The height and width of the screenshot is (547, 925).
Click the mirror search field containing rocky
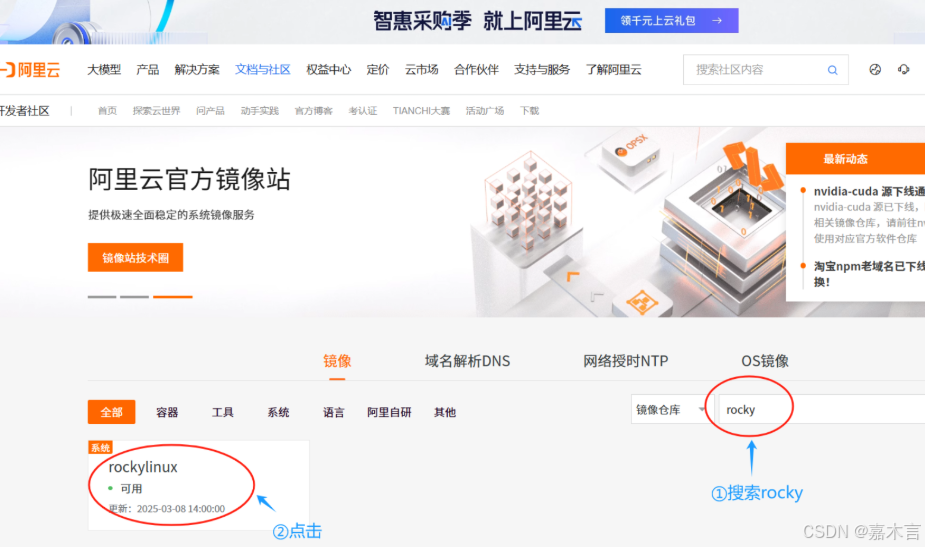pyautogui.click(x=822, y=410)
